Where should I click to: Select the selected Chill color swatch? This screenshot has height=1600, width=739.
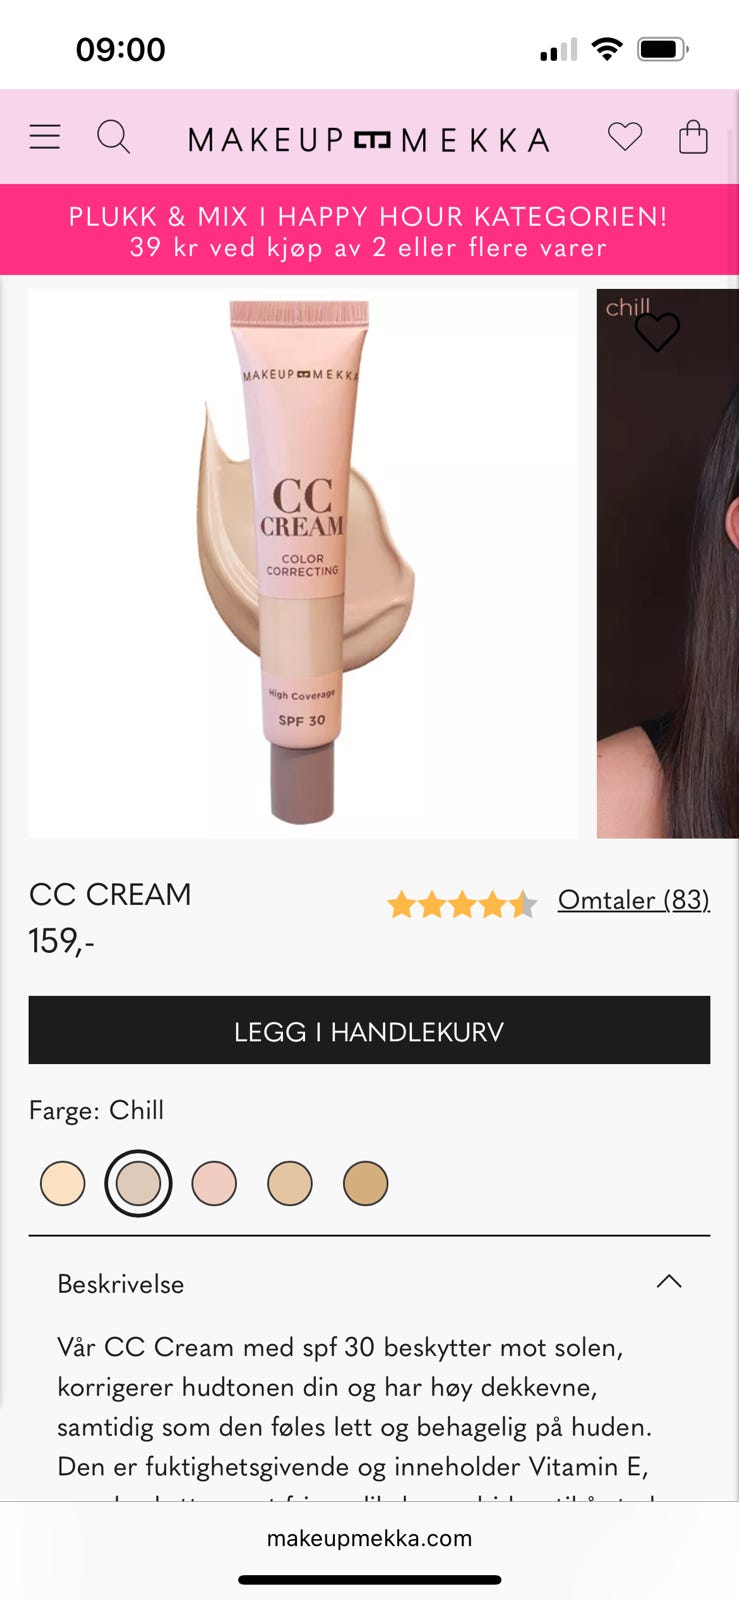(138, 1184)
